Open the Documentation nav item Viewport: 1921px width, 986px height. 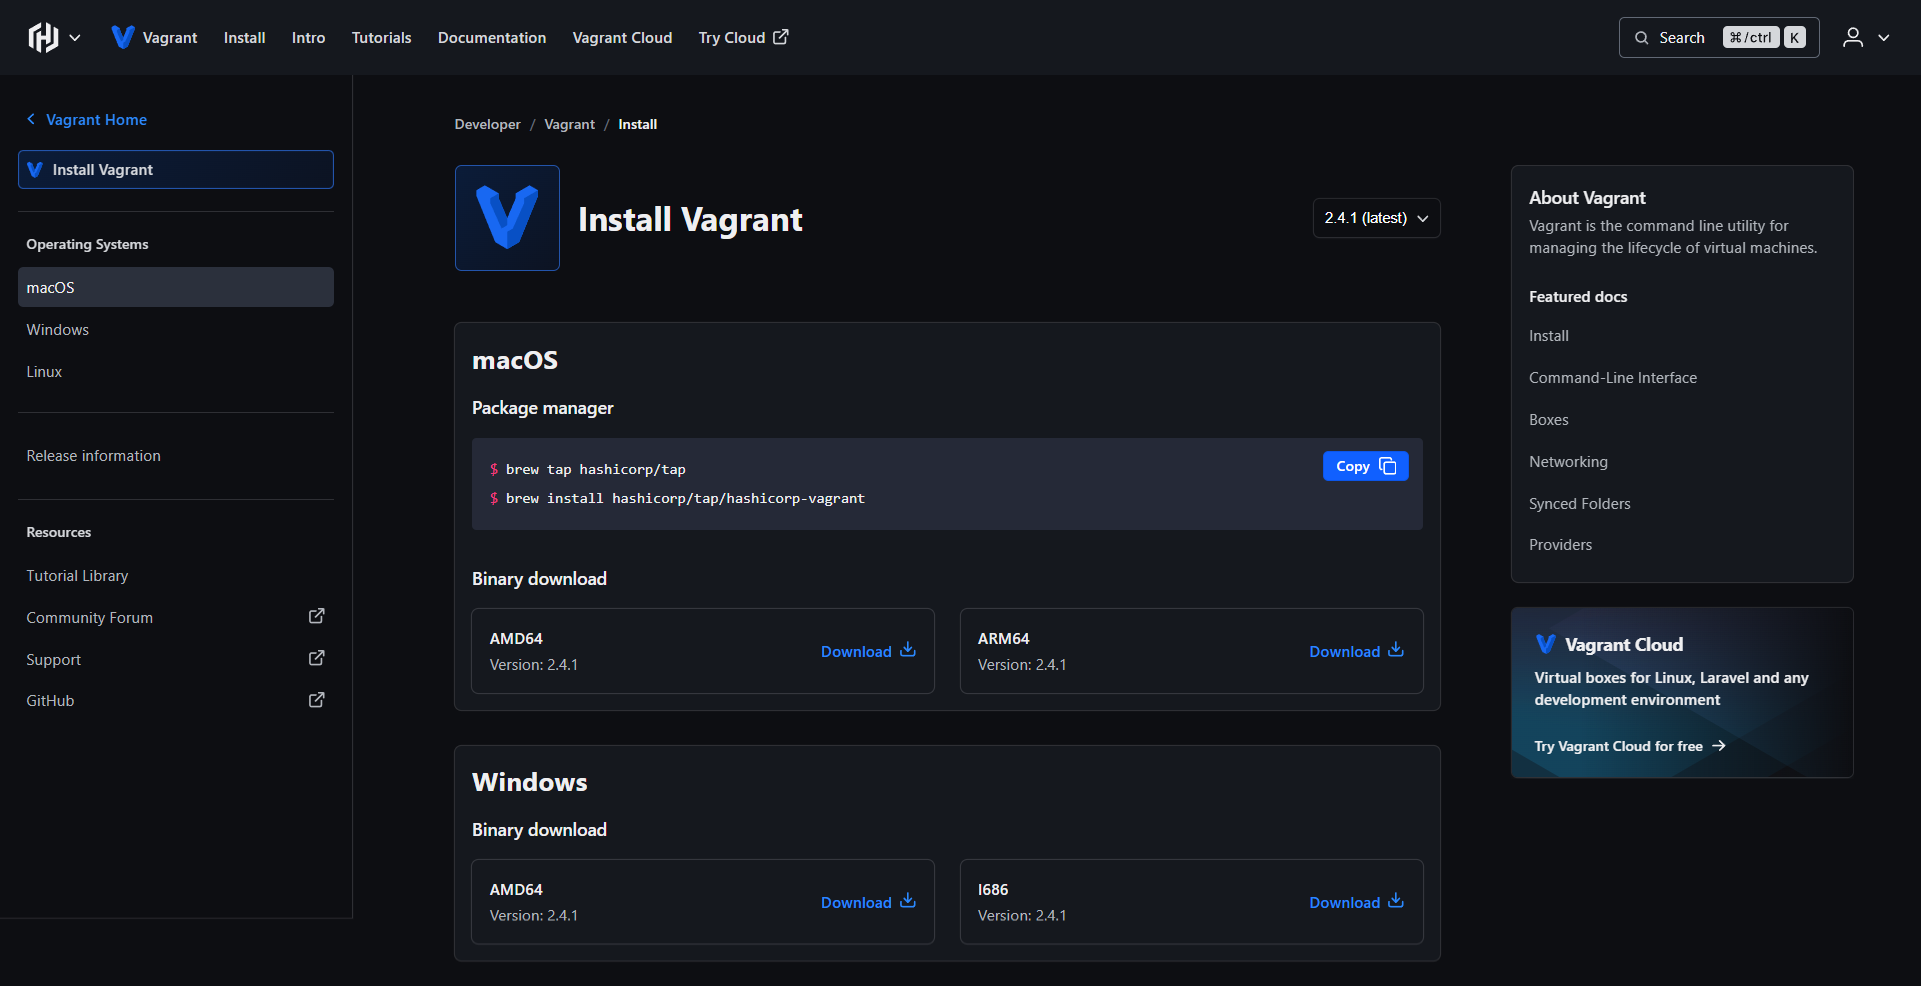pos(492,38)
